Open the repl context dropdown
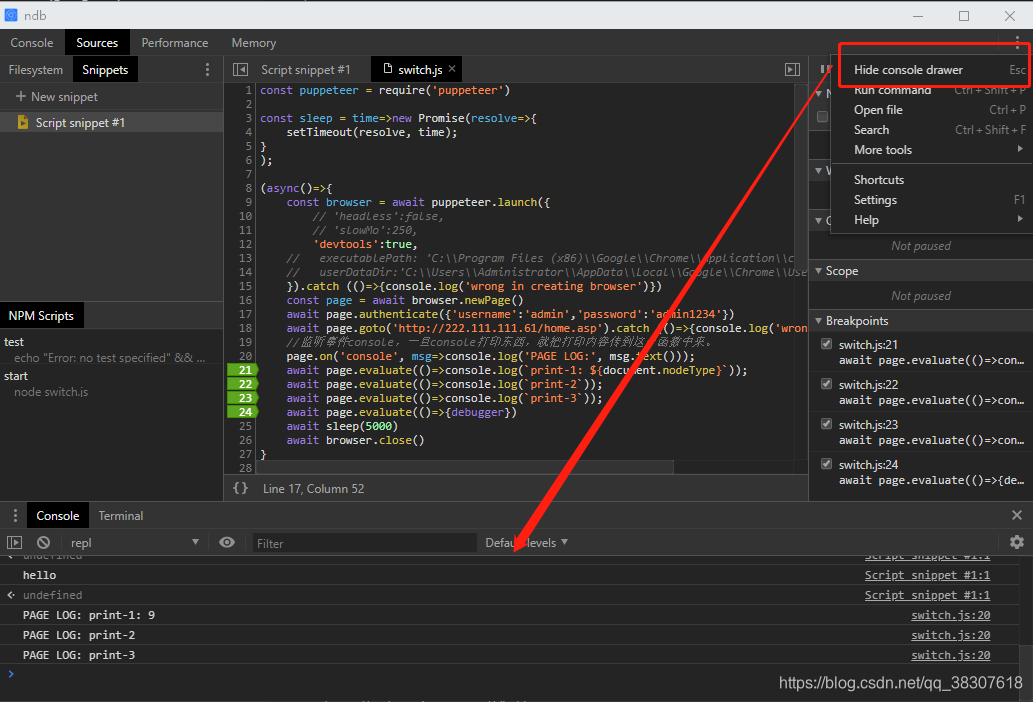Screen dimensions: 1033x702 134,543
